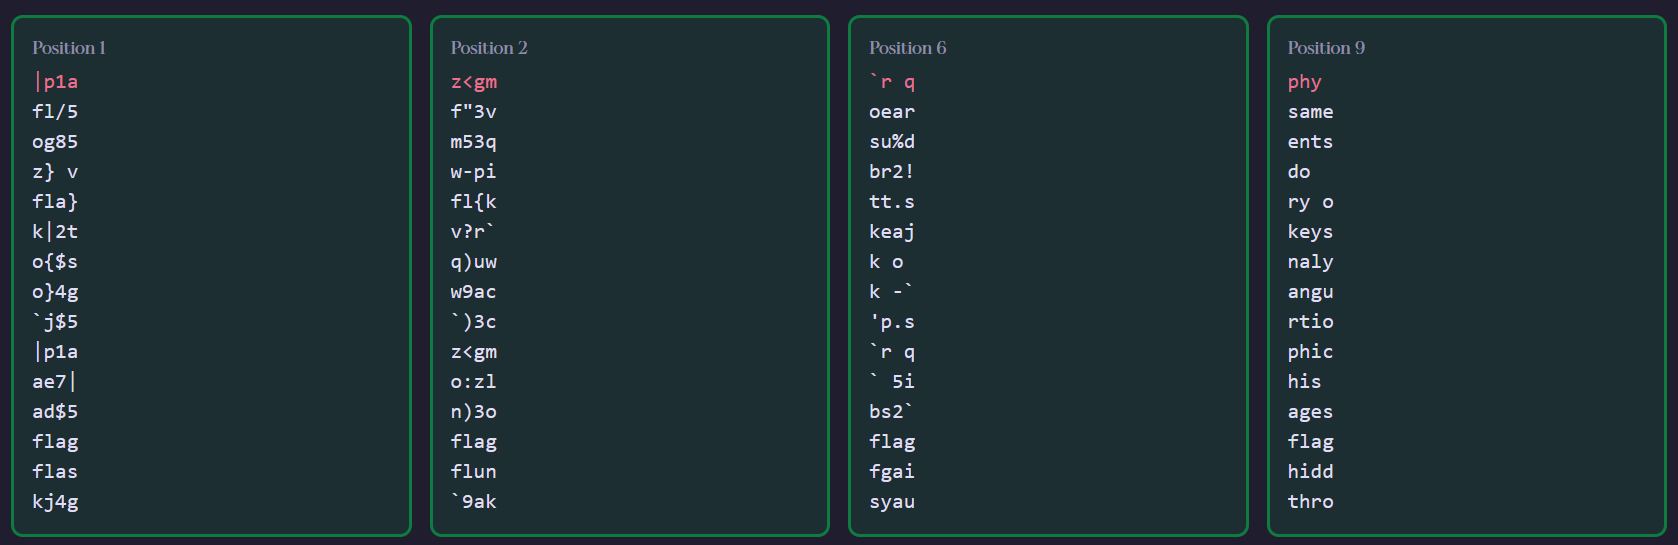The width and height of the screenshot is (1678, 545).
Task: Click the "Position 6" panel heading
Action: click(x=907, y=48)
